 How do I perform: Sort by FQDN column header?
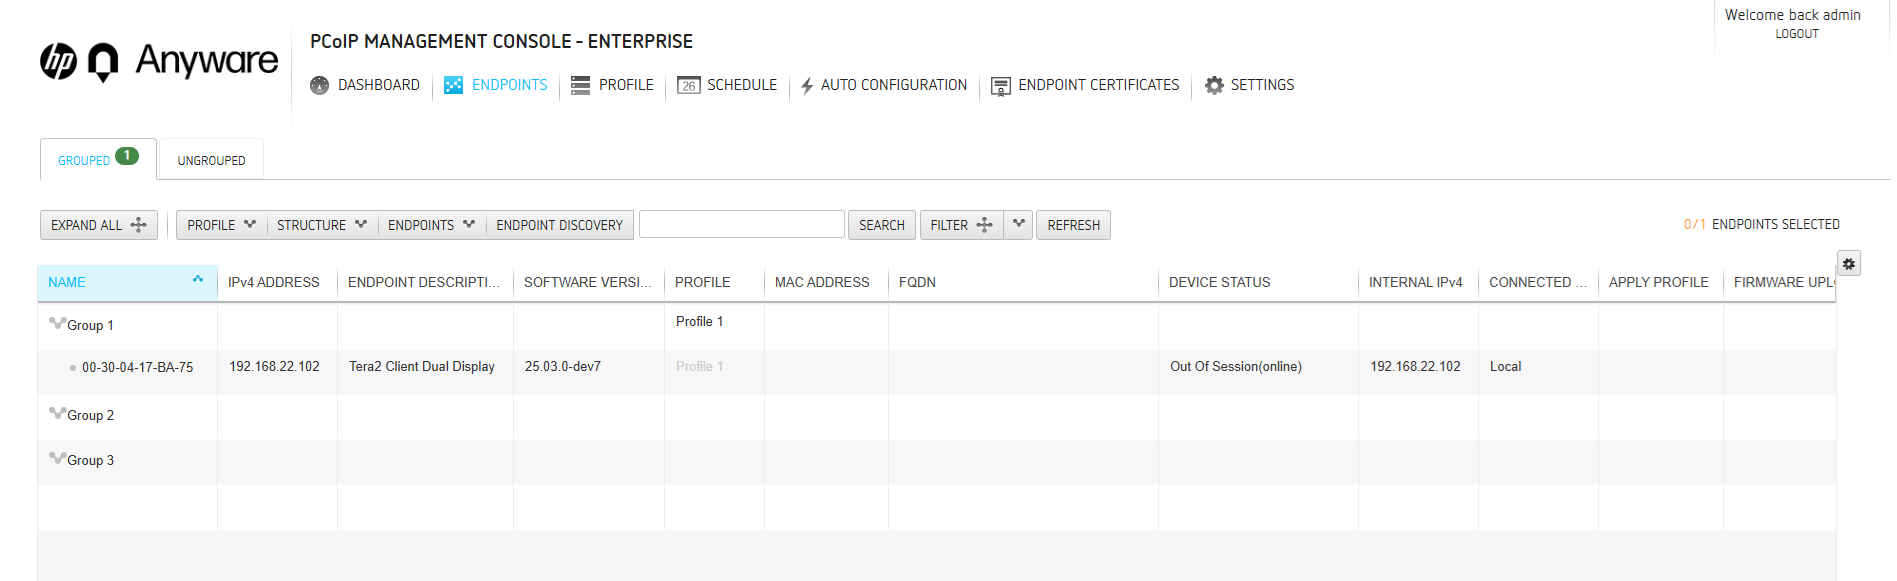pyautogui.click(x=1023, y=282)
